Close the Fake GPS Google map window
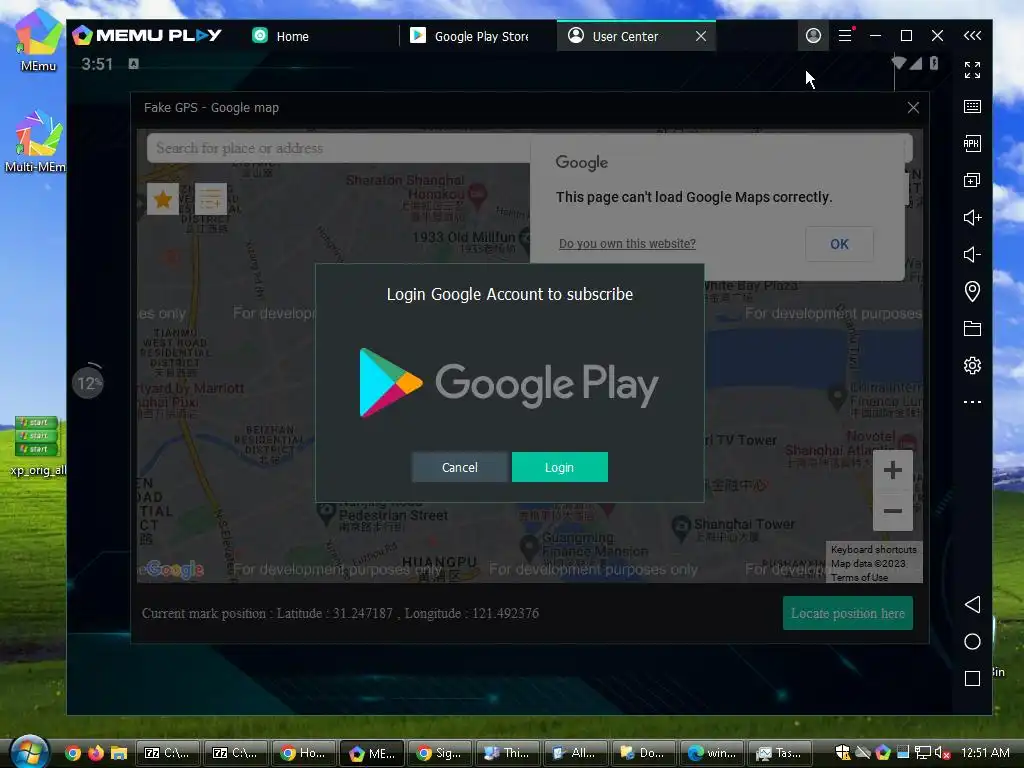The width and height of the screenshot is (1024, 768). pyautogui.click(x=913, y=108)
